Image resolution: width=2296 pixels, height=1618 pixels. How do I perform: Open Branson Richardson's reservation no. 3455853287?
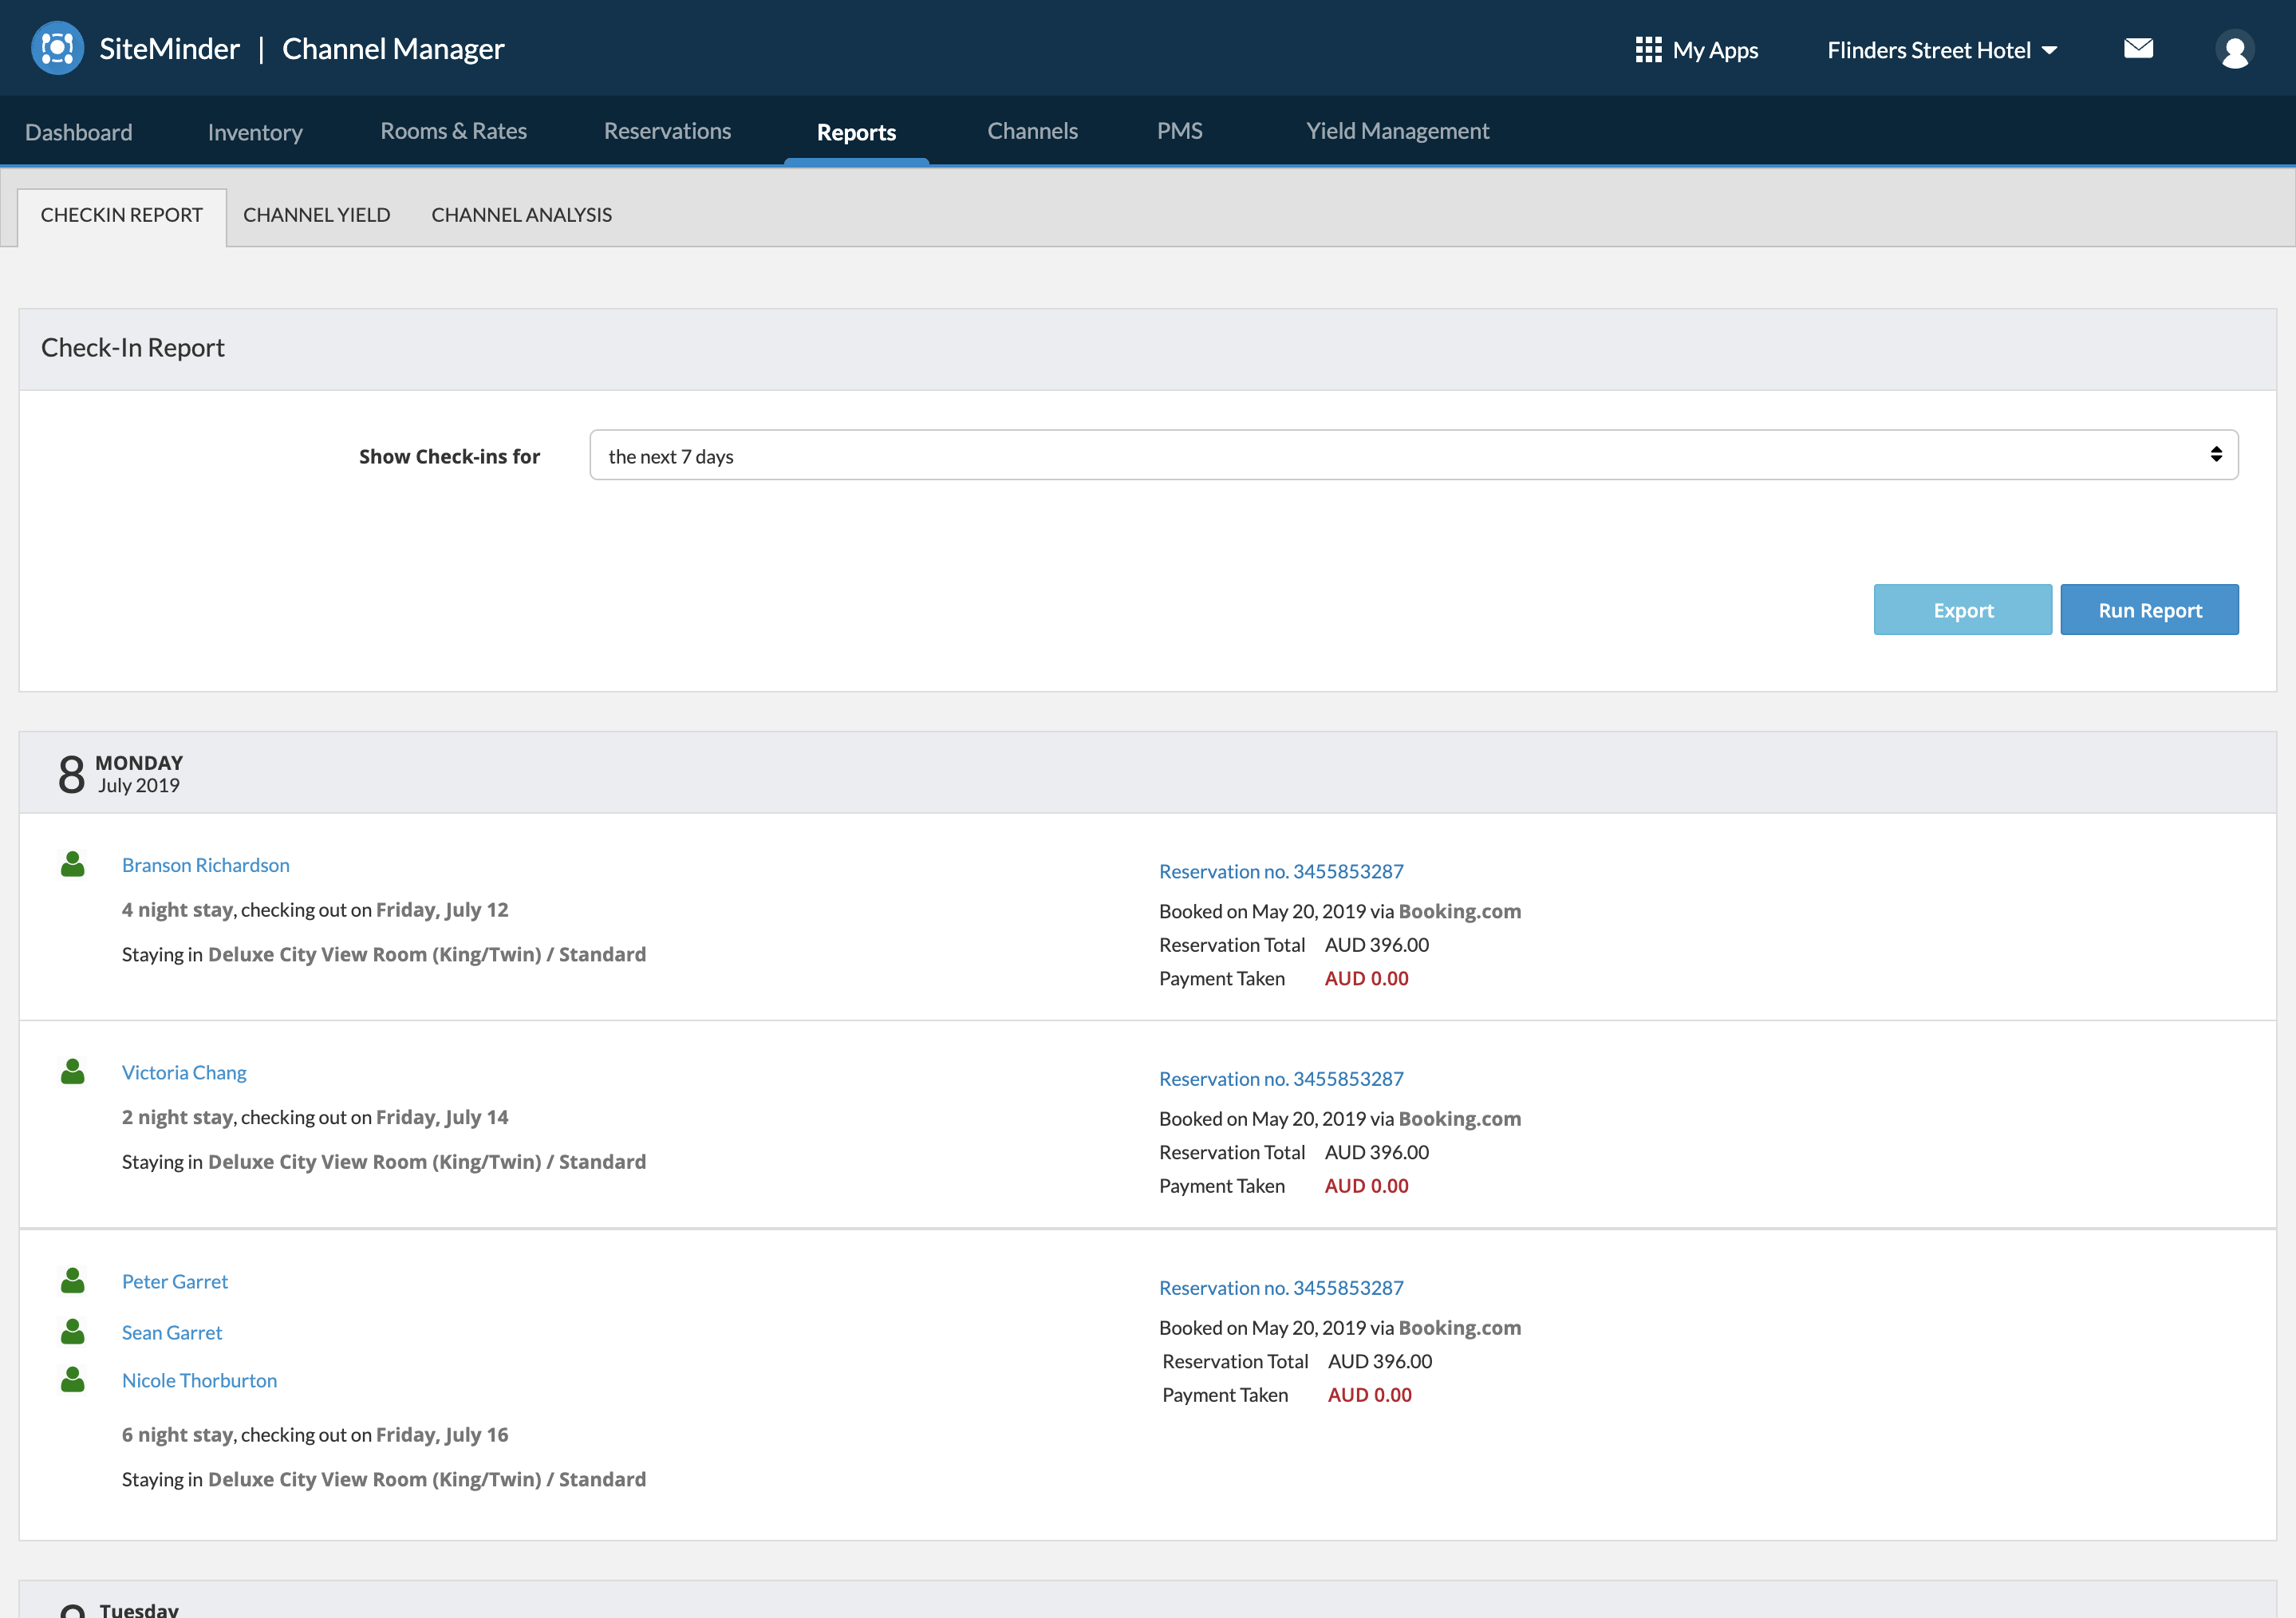(1281, 871)
